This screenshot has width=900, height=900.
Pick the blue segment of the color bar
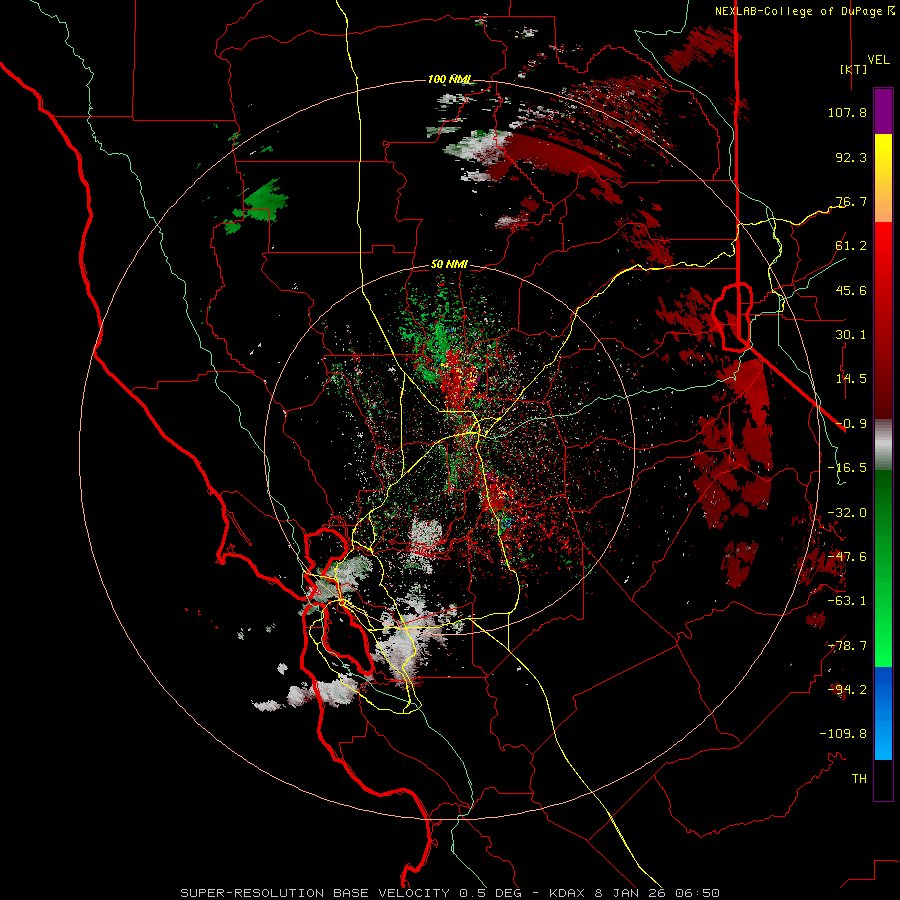click(883, 713)
